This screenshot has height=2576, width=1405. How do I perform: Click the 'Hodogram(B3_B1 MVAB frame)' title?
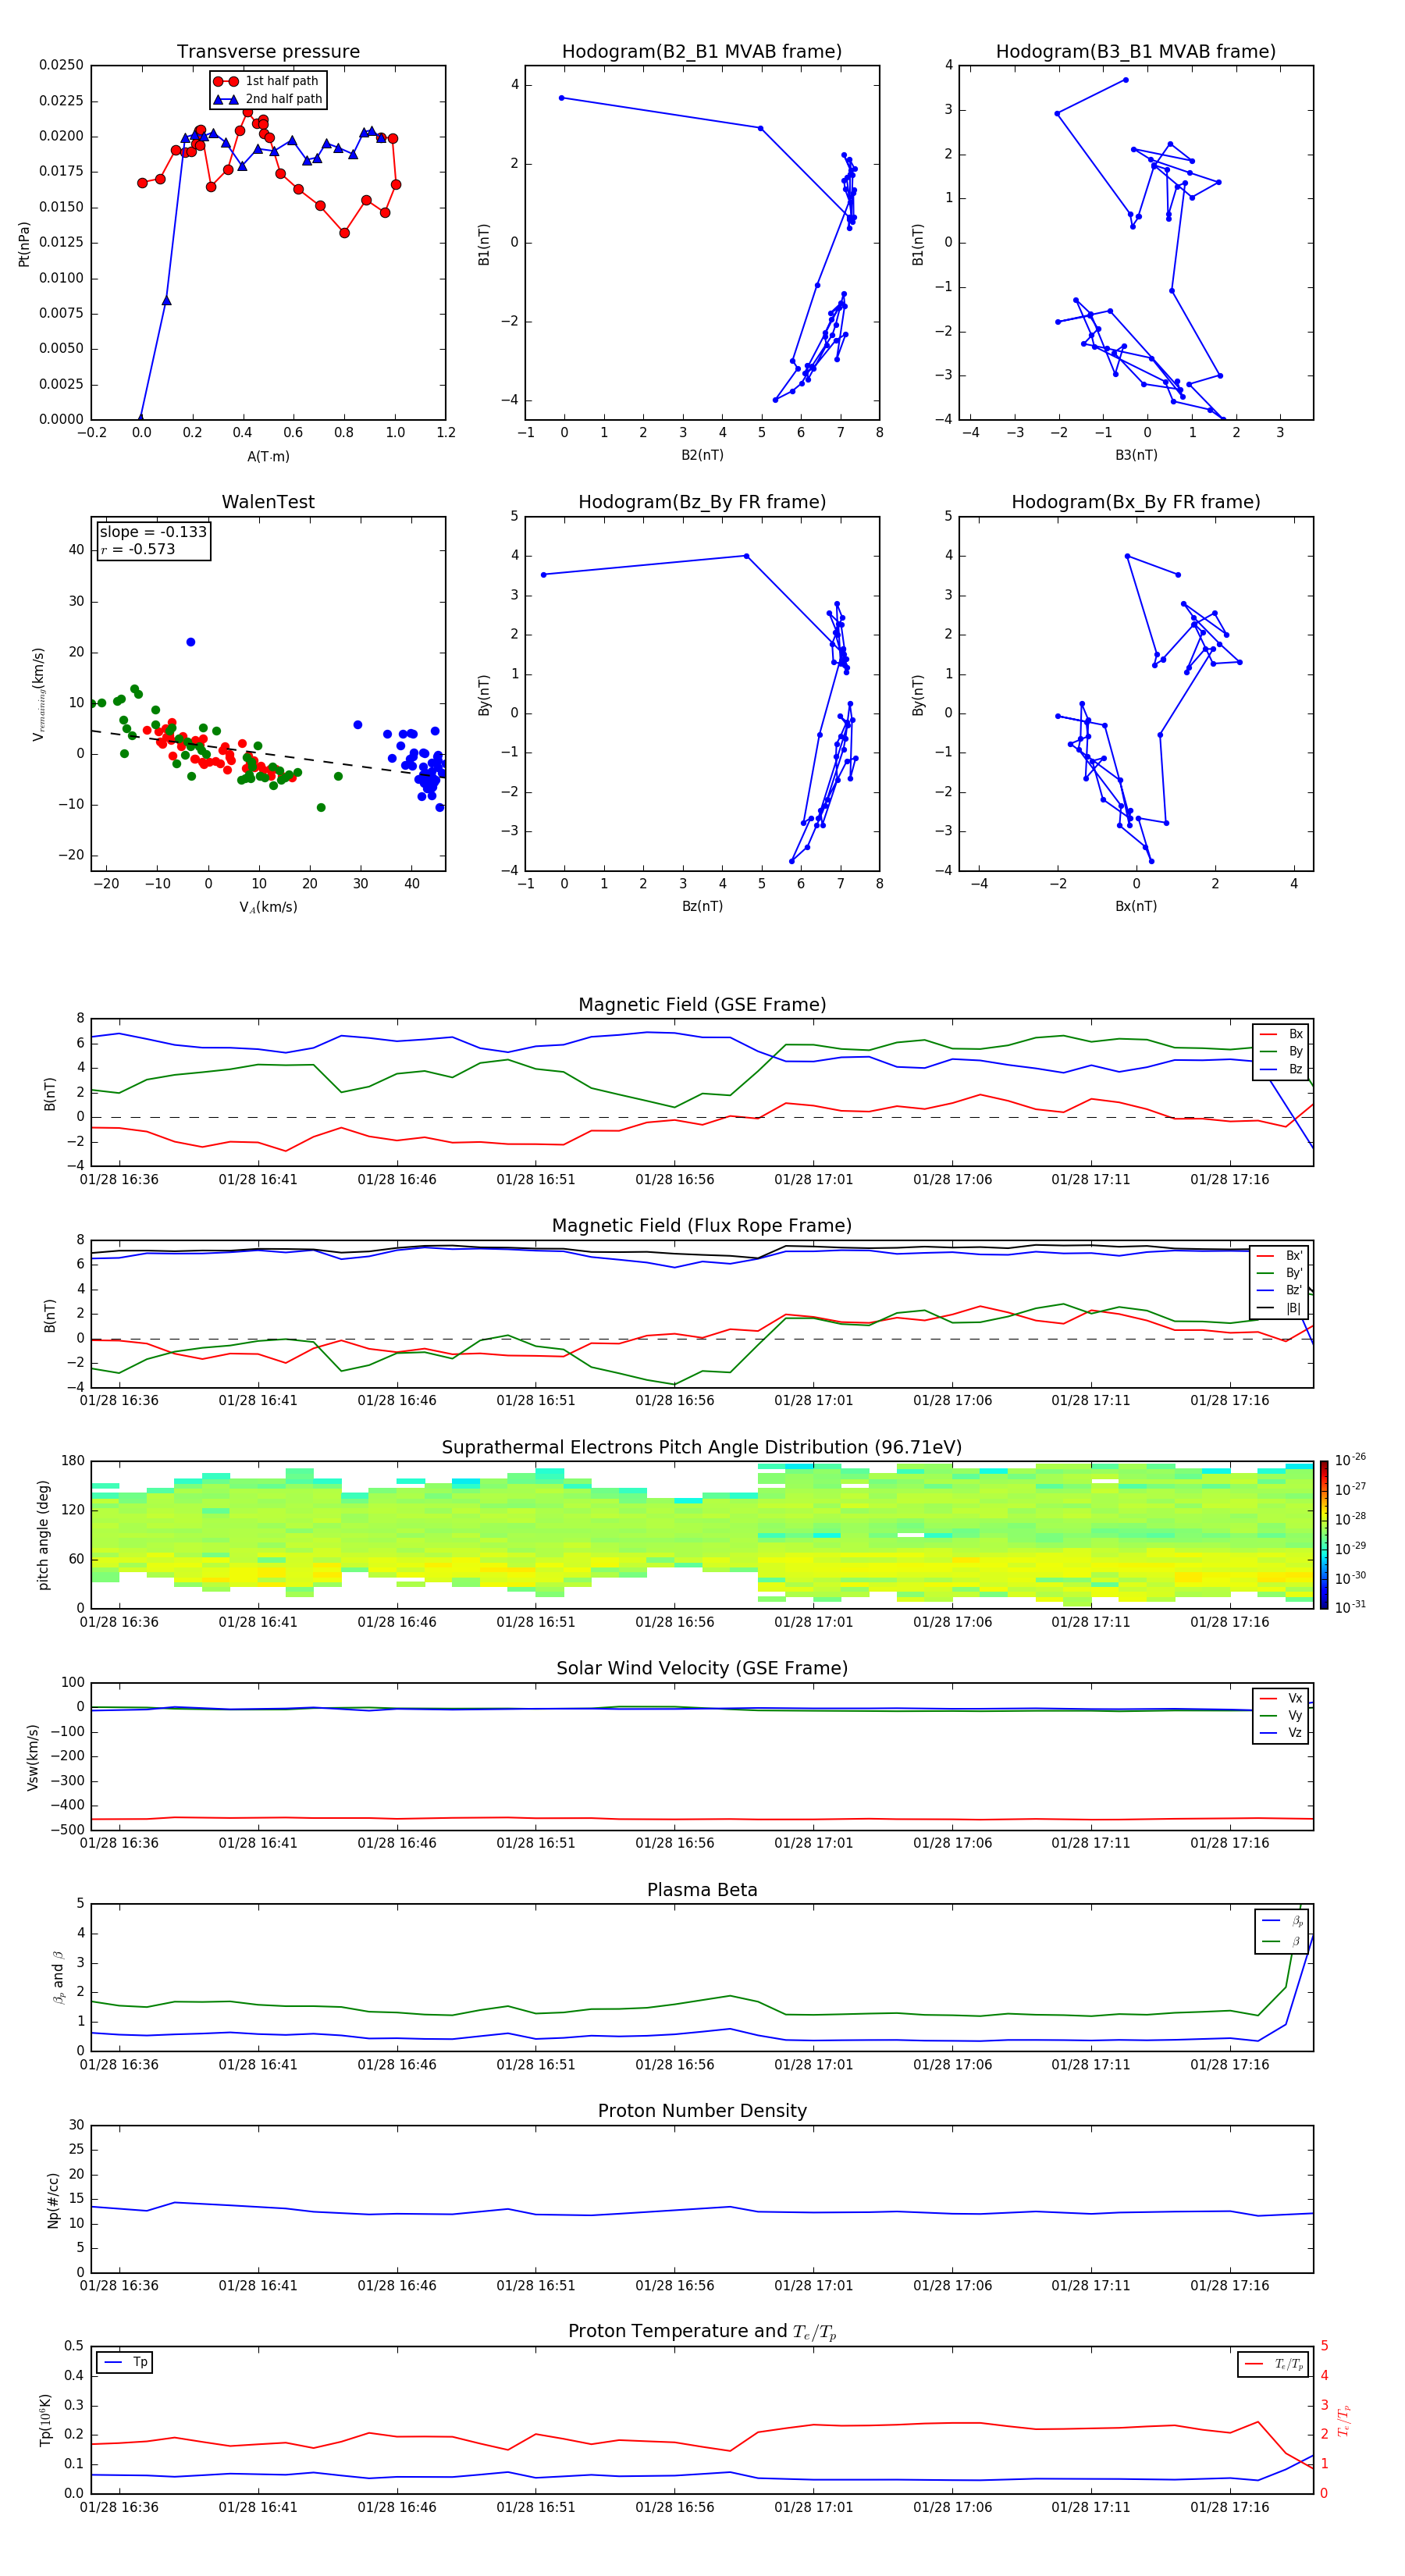[x=1136, y=52]
